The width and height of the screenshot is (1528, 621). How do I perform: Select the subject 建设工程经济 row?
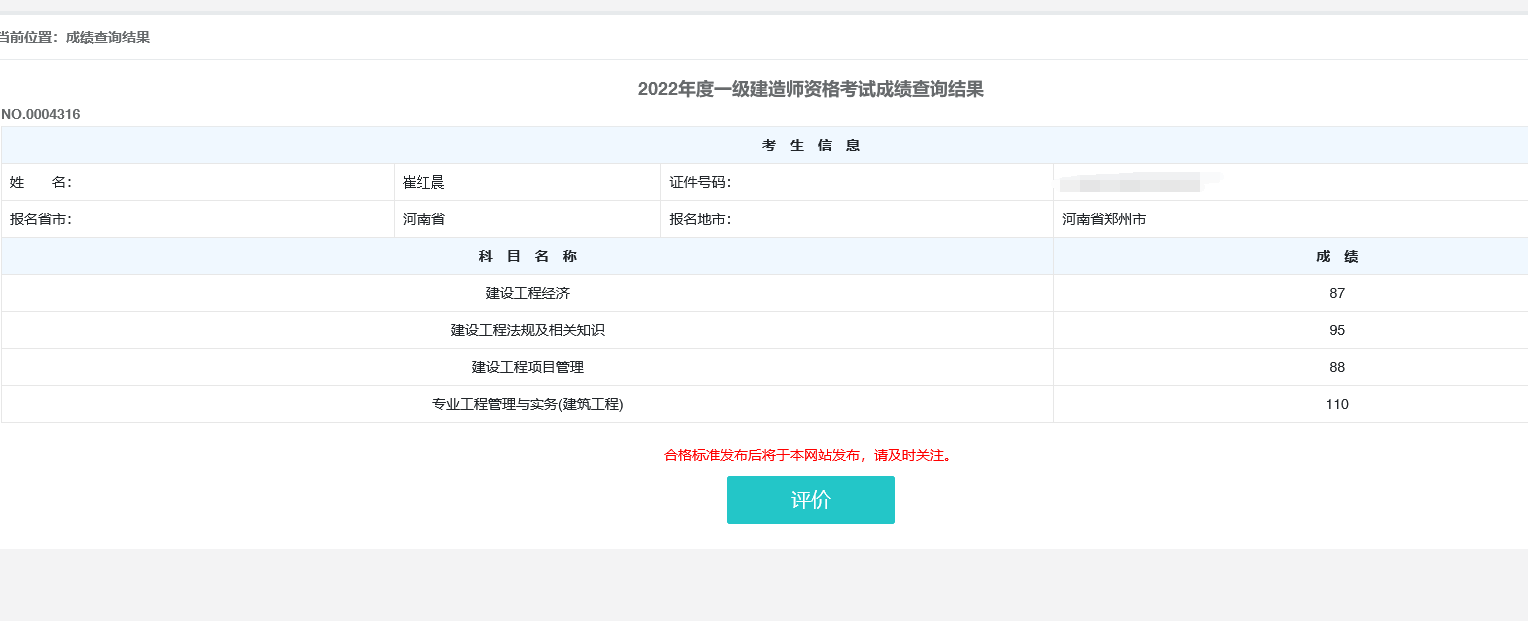point(527,293)
